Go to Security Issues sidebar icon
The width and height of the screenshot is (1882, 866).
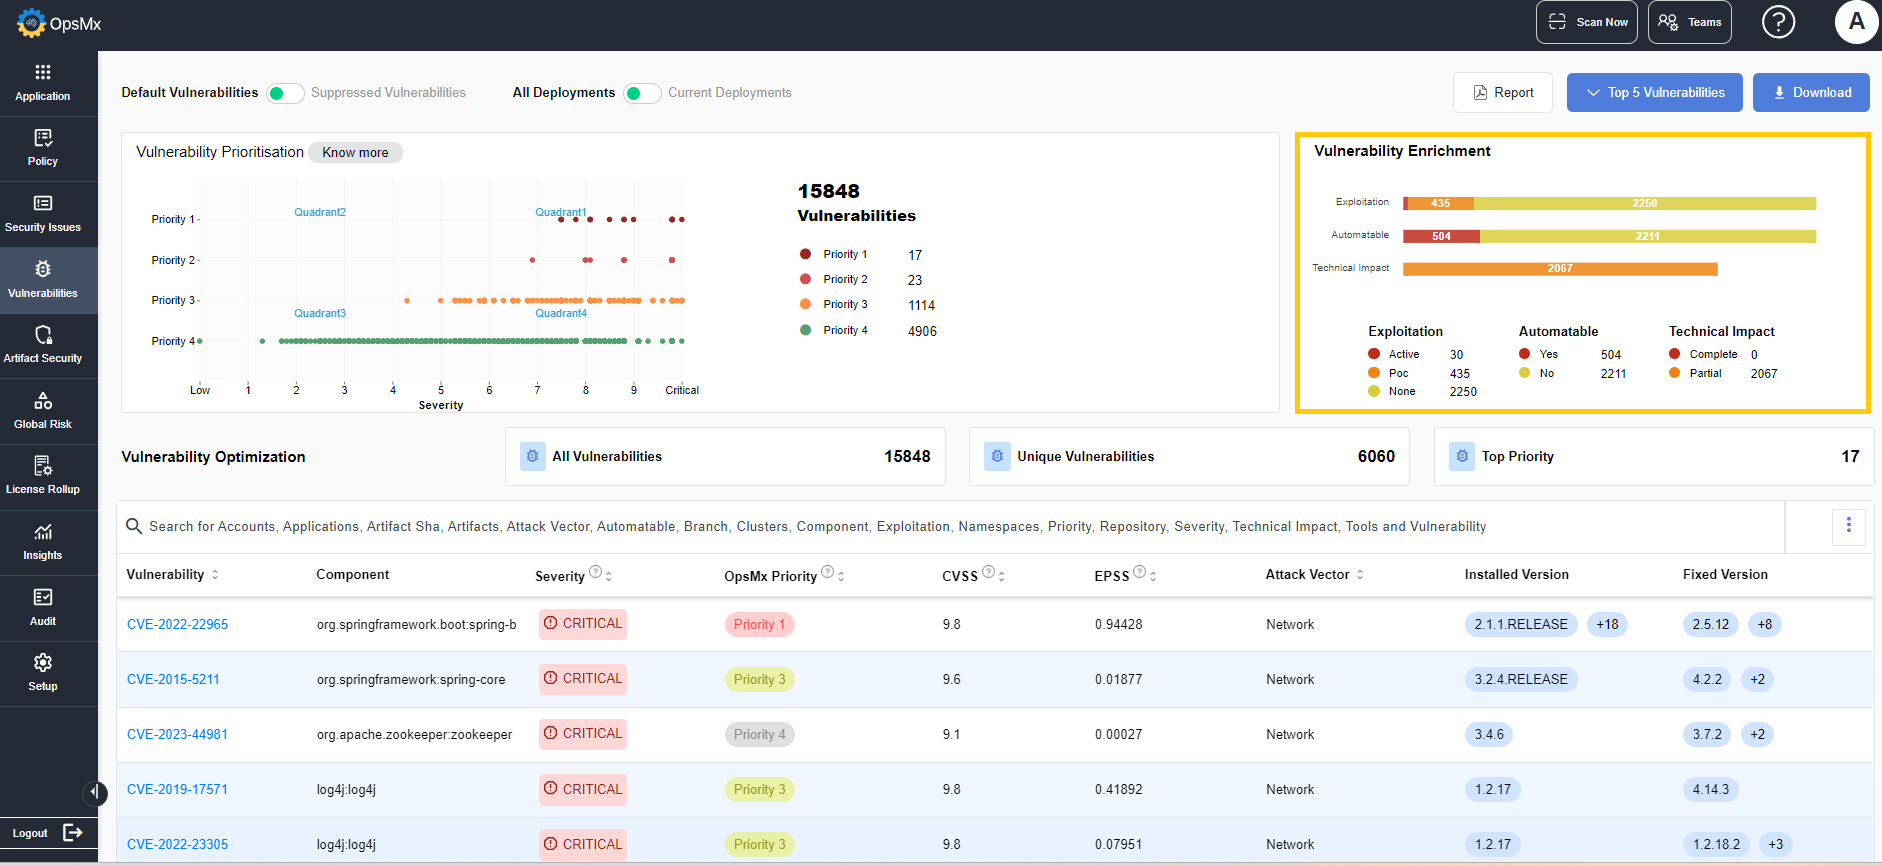pos(42,204)
